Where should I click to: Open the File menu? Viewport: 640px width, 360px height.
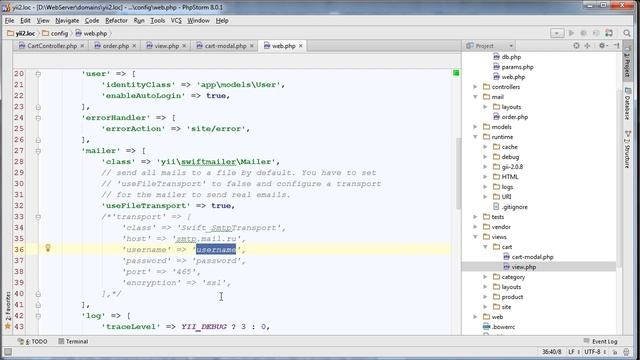click(x=9, y=20)
